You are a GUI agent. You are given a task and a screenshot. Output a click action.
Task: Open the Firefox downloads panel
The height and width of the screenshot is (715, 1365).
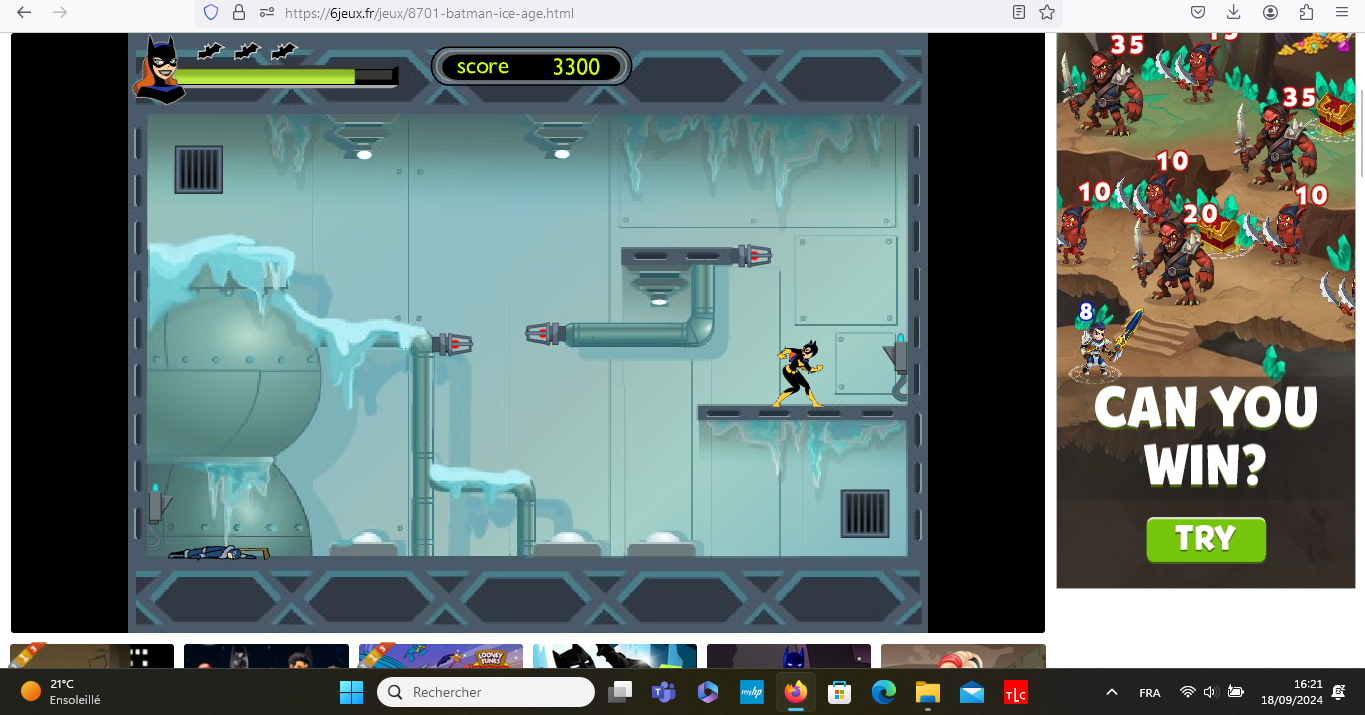pos(1233,13)
